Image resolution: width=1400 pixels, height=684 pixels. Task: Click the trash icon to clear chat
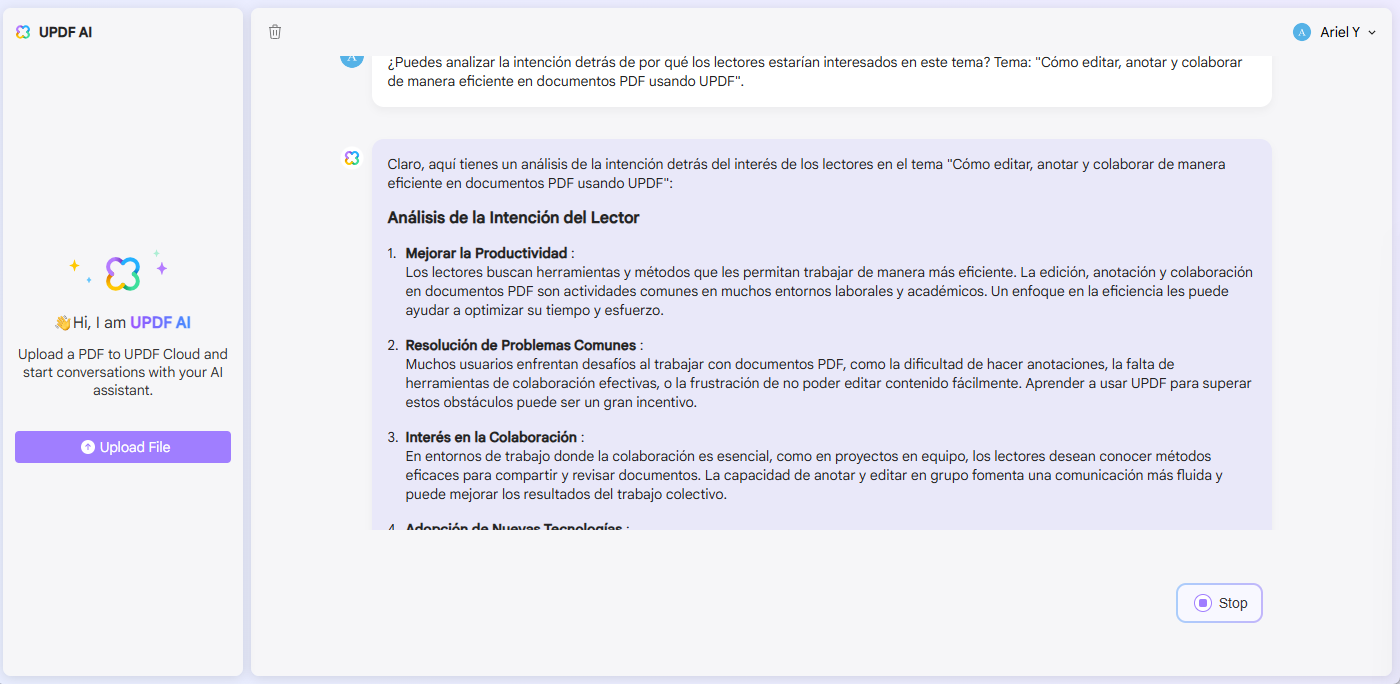(275, 32)
